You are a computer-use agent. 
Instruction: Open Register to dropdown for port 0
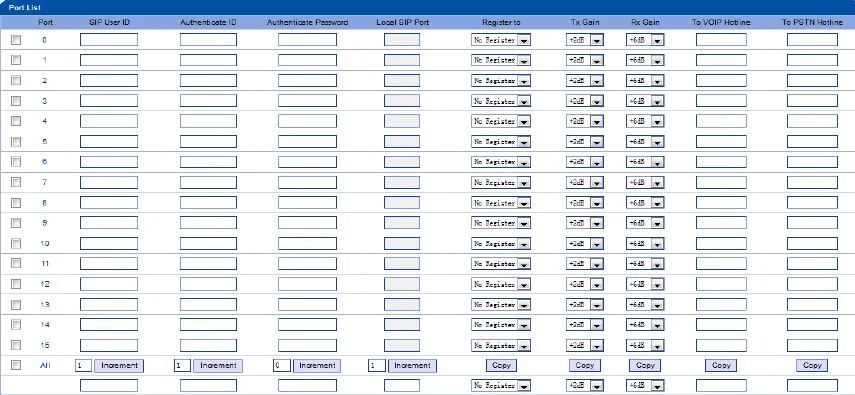pyautogui.click(x=501, y=40)
